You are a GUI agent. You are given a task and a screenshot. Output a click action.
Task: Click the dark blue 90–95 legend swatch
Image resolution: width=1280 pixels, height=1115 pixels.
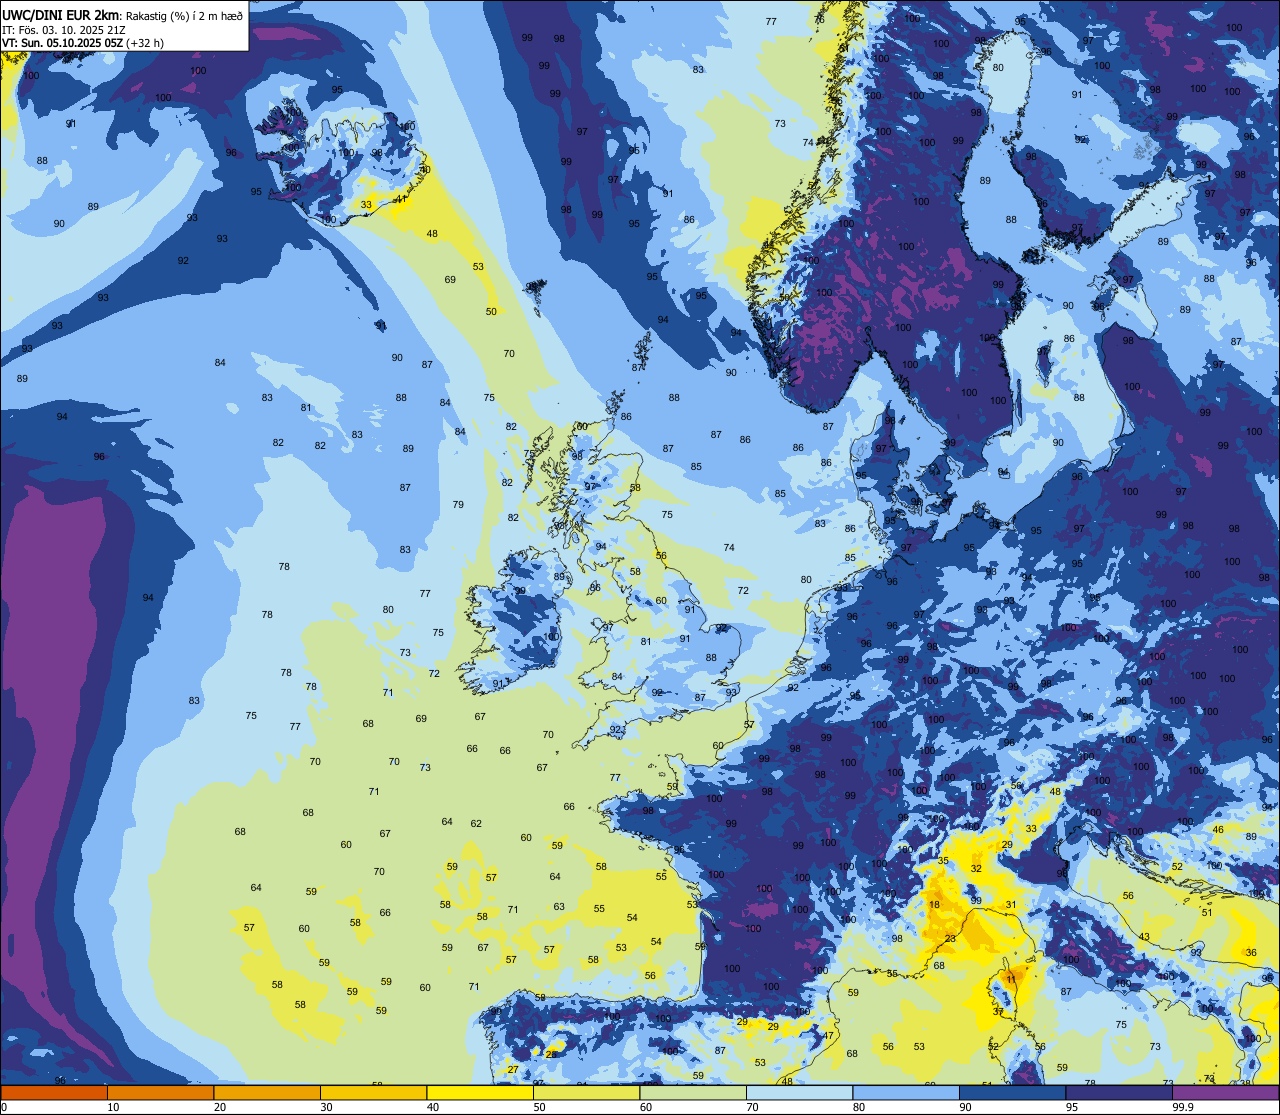(1013, 1092)
